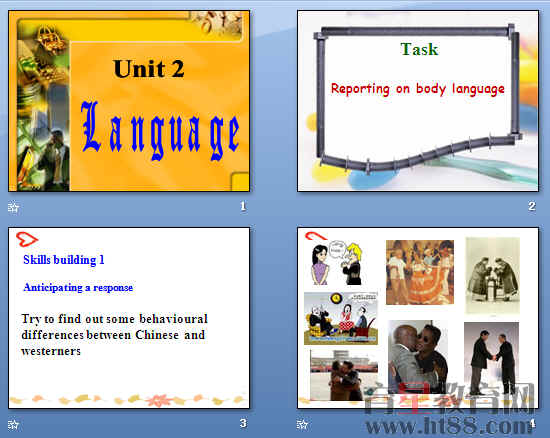Click the handshake photo on slide 4

[x=491, y=358]
